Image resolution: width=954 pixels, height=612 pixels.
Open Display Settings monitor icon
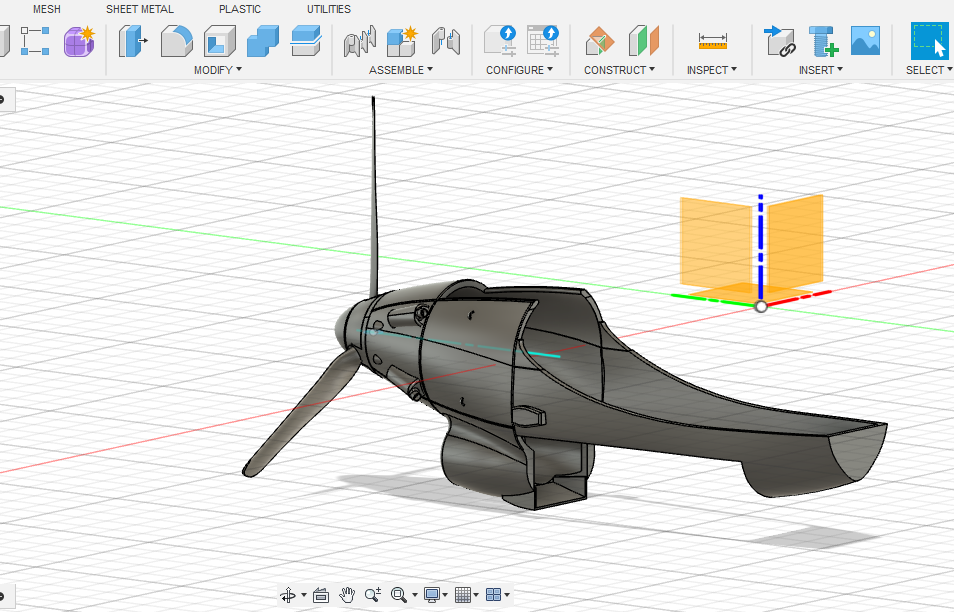[x=432, y=594]
